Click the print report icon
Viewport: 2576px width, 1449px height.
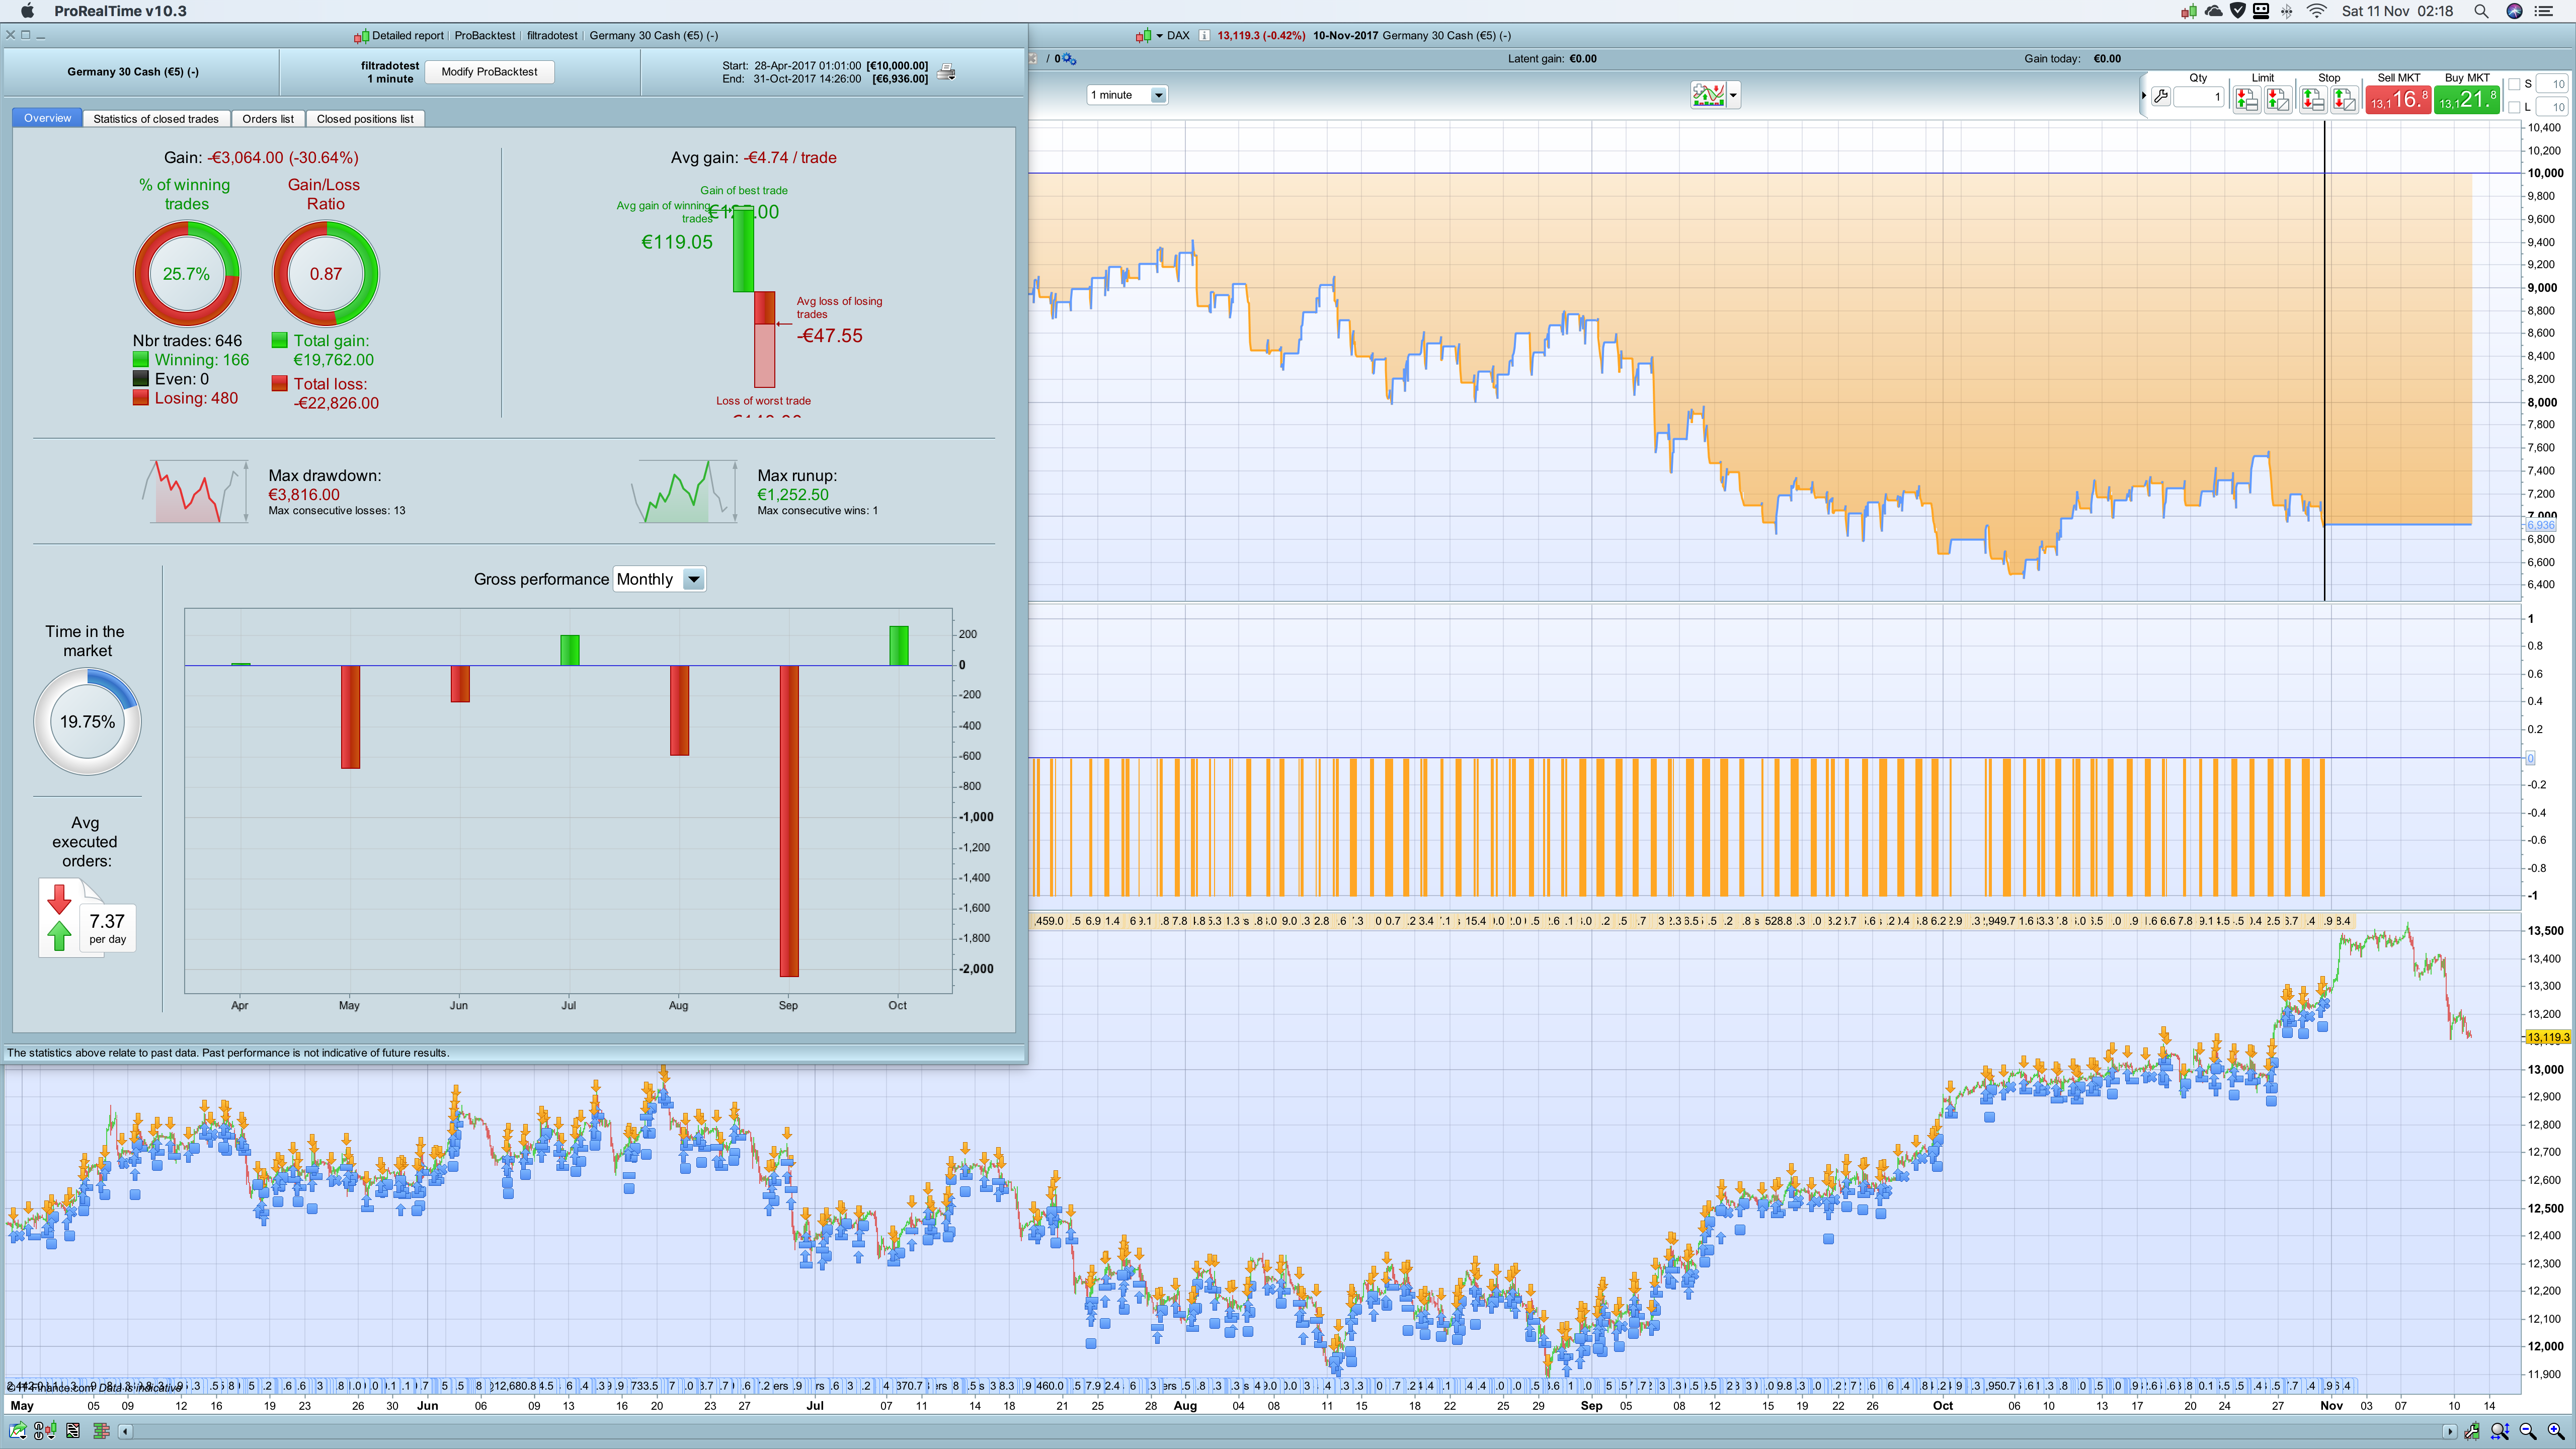pos(946,72)
